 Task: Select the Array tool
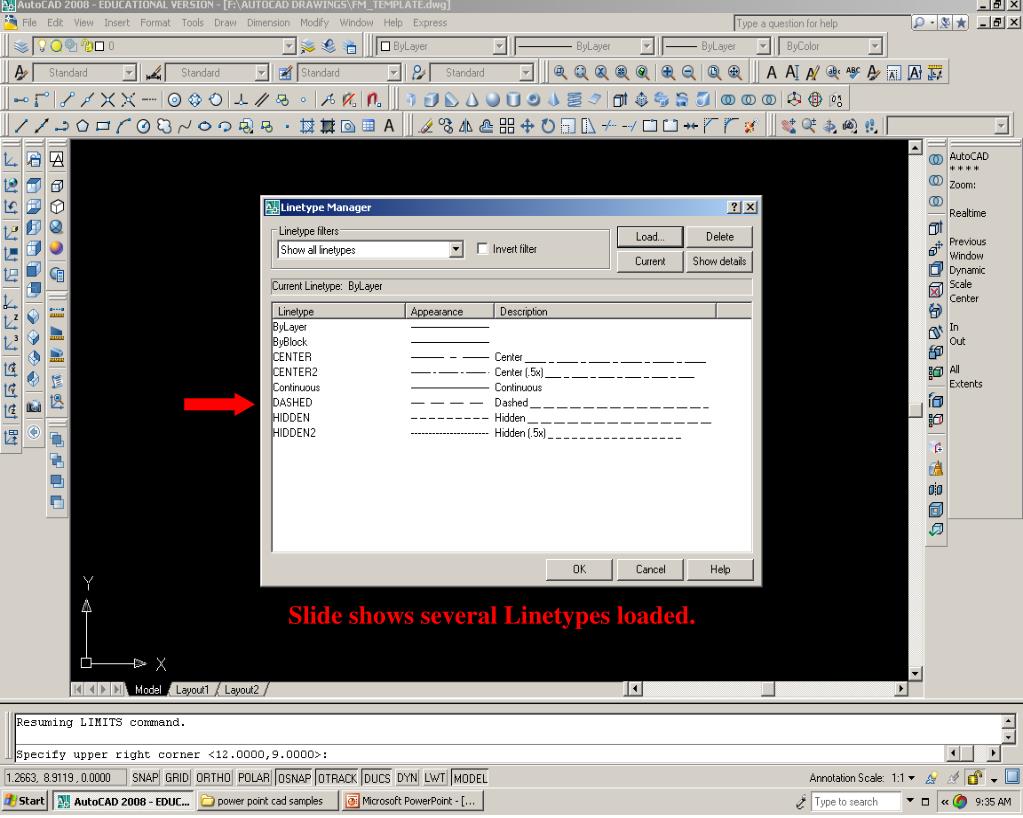pos(507,126)
